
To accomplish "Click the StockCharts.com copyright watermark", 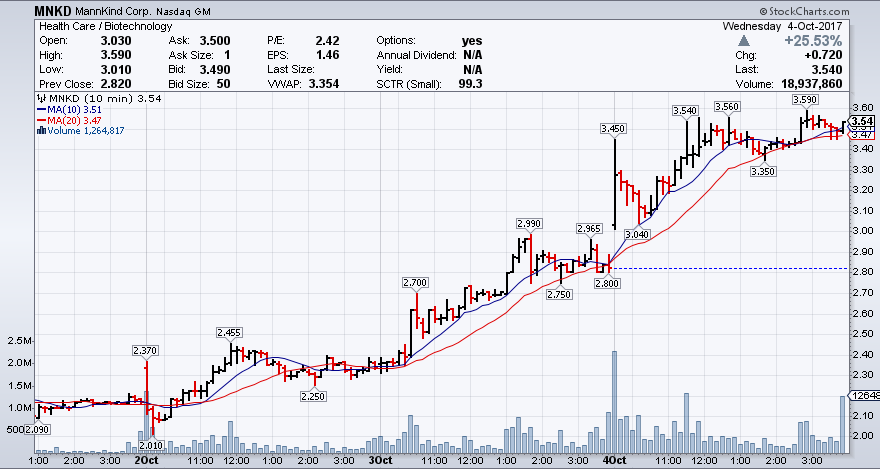I will pyautogui.click(x=825, y=10).
